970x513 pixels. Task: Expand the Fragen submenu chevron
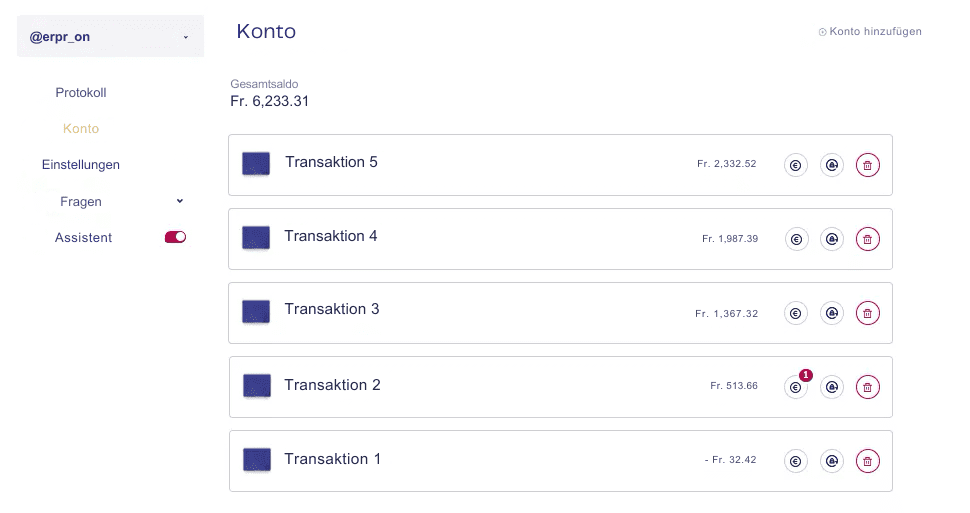click(180, 201)
